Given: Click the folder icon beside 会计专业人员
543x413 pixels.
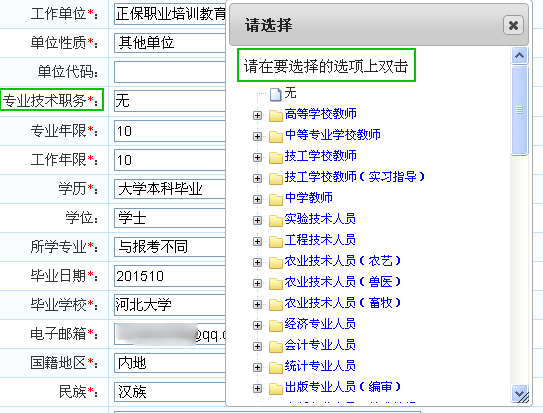Looking at the screenshot, I should tap(276, 347).
